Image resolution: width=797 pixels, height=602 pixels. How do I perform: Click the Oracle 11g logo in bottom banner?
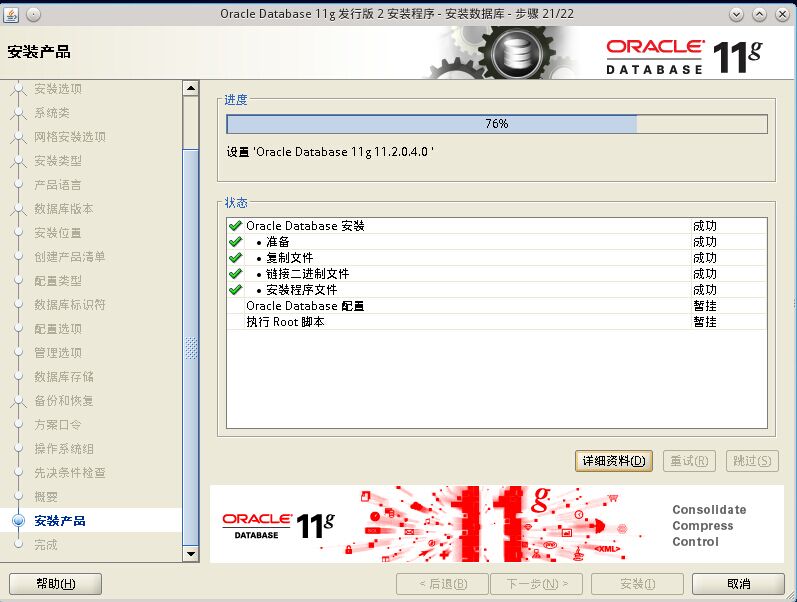[279, 526]
